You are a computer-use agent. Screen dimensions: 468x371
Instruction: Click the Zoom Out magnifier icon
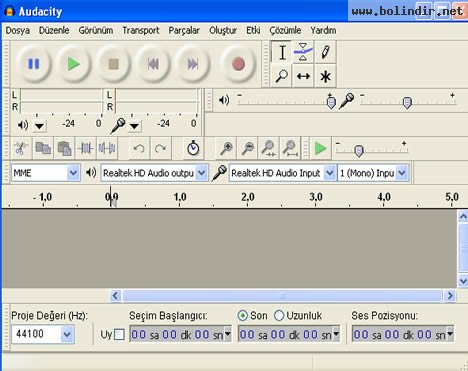248,148
